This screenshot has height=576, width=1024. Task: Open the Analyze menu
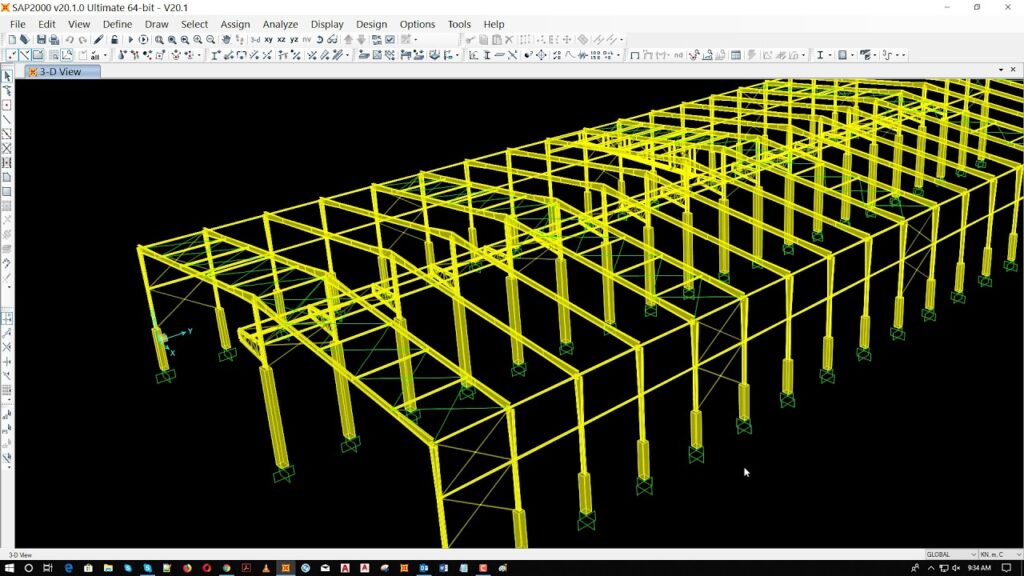click(x=280, y=24)
